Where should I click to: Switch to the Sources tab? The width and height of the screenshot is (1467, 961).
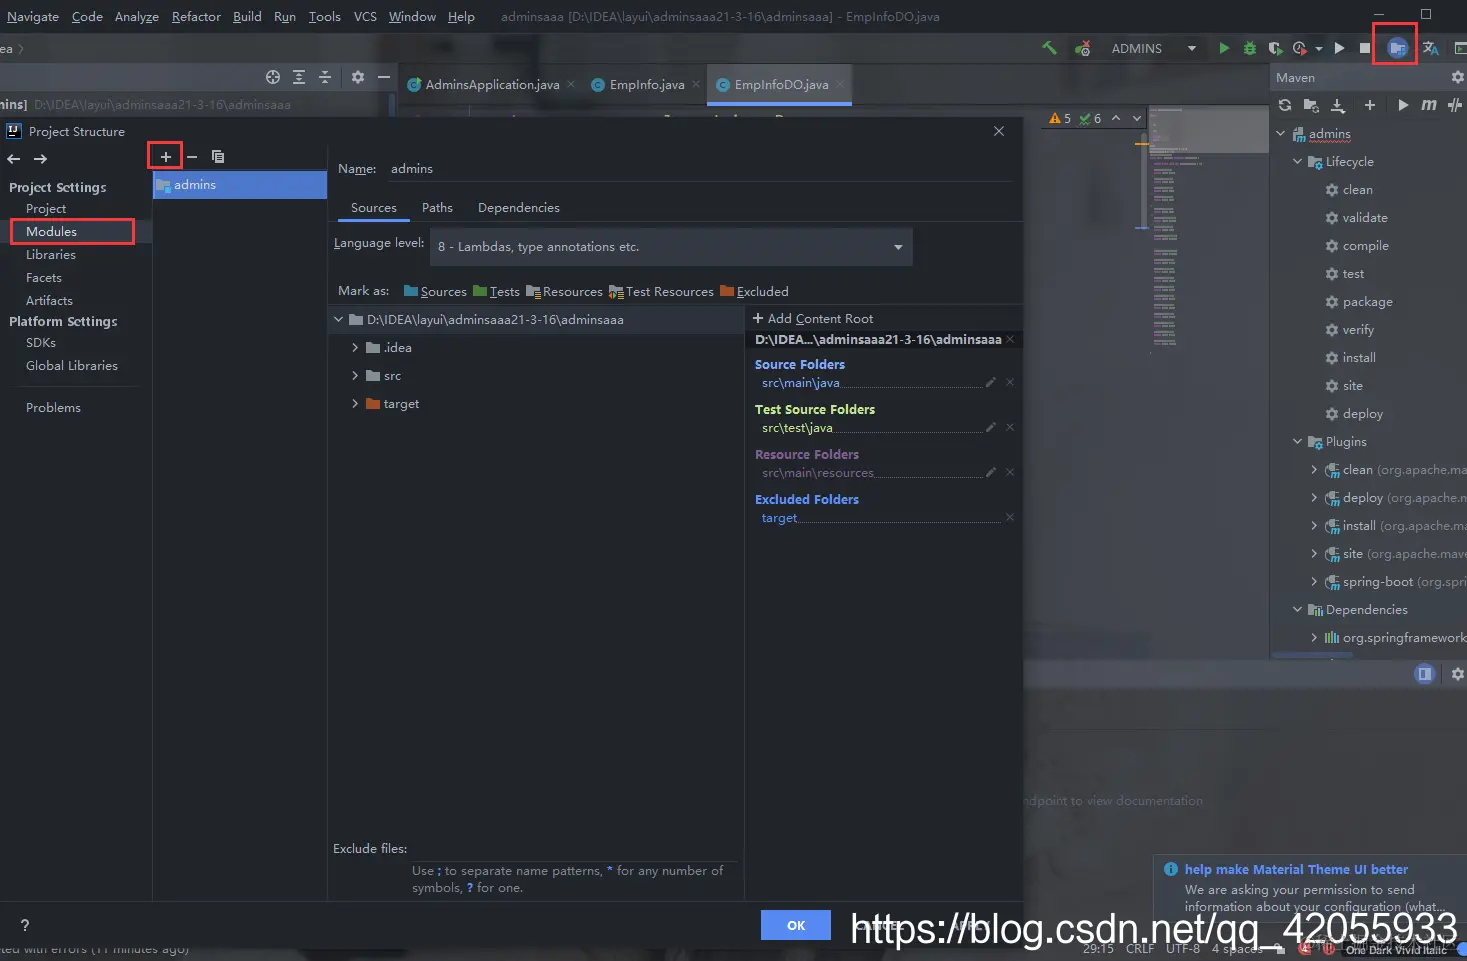pyautogui.click(x=374, y=208)
